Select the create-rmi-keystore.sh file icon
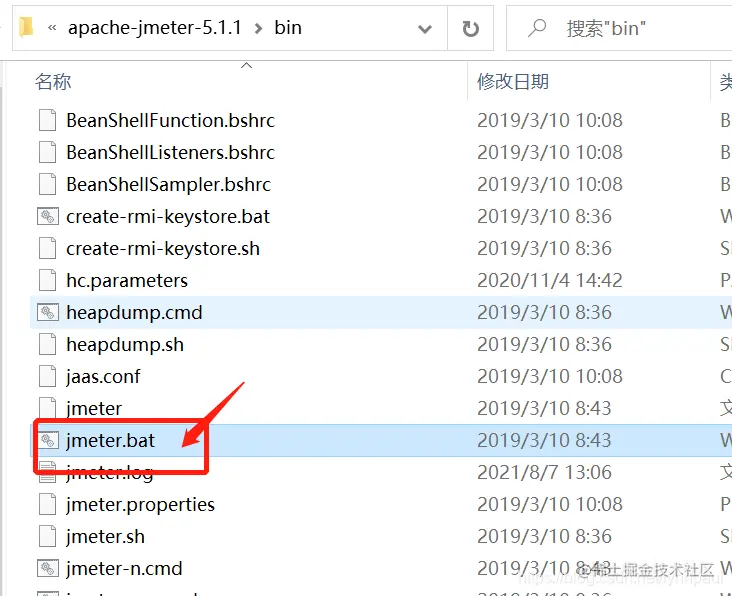732x596 pixels. click(48, 248)
